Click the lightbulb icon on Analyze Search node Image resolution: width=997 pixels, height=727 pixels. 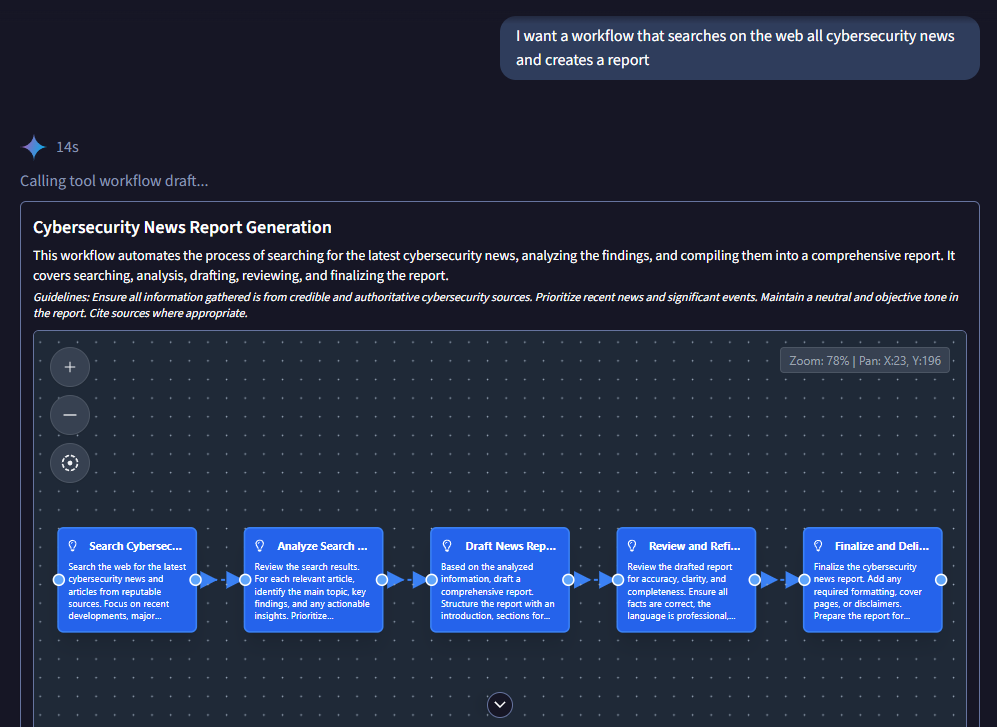click(259, 546)
